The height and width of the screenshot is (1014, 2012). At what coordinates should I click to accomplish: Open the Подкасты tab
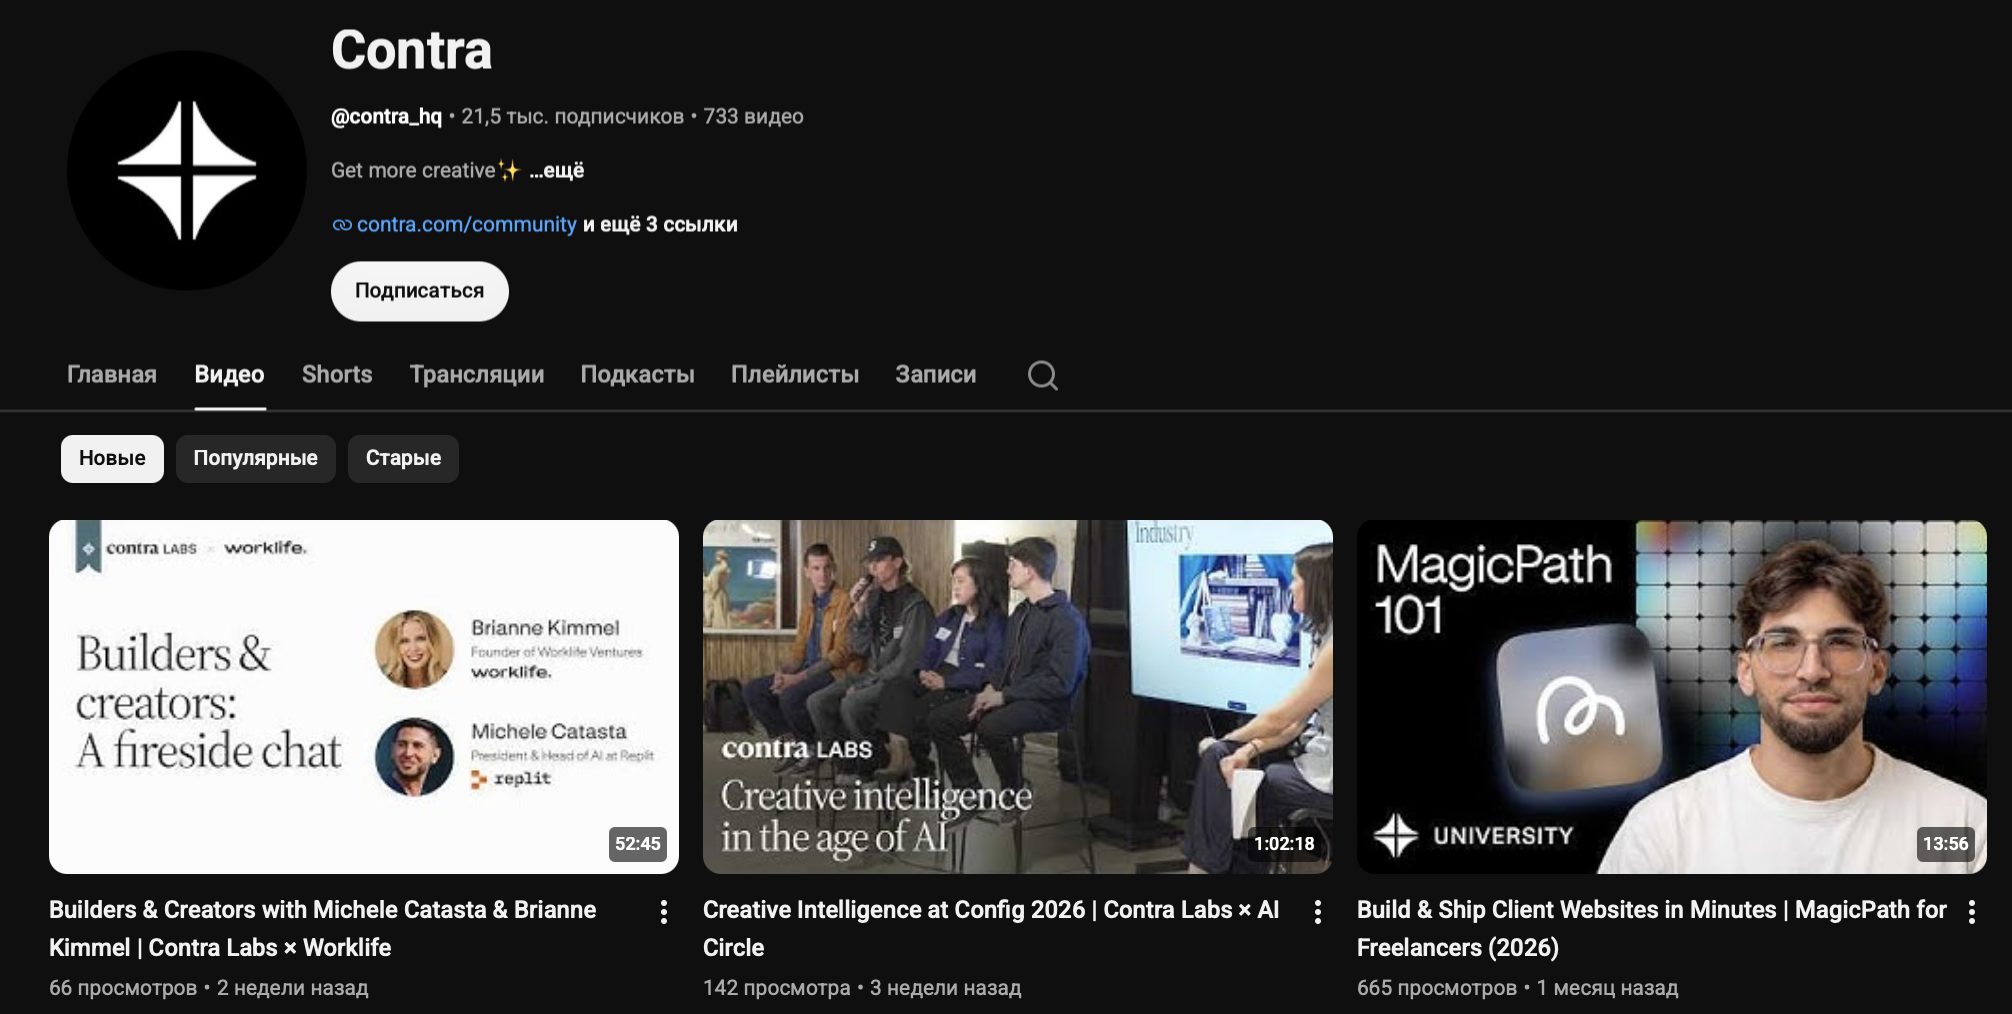pos(638,374)
